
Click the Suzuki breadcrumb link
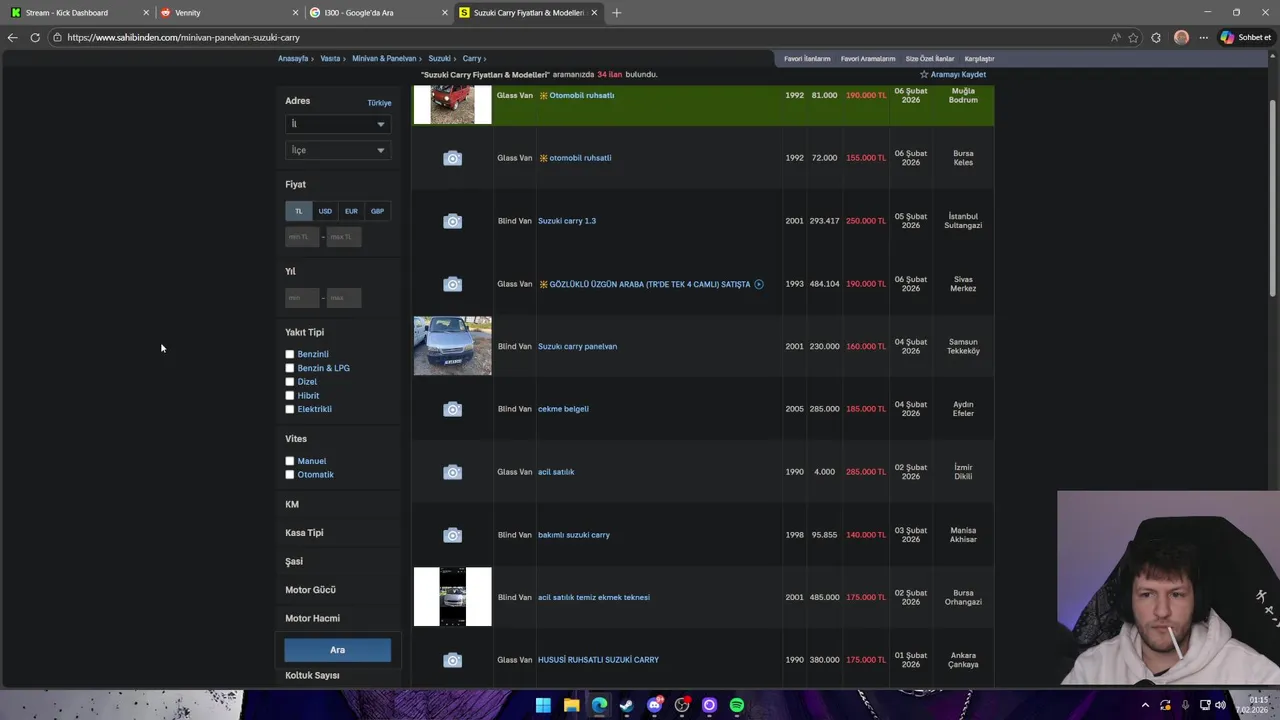(x=439, y=59)
